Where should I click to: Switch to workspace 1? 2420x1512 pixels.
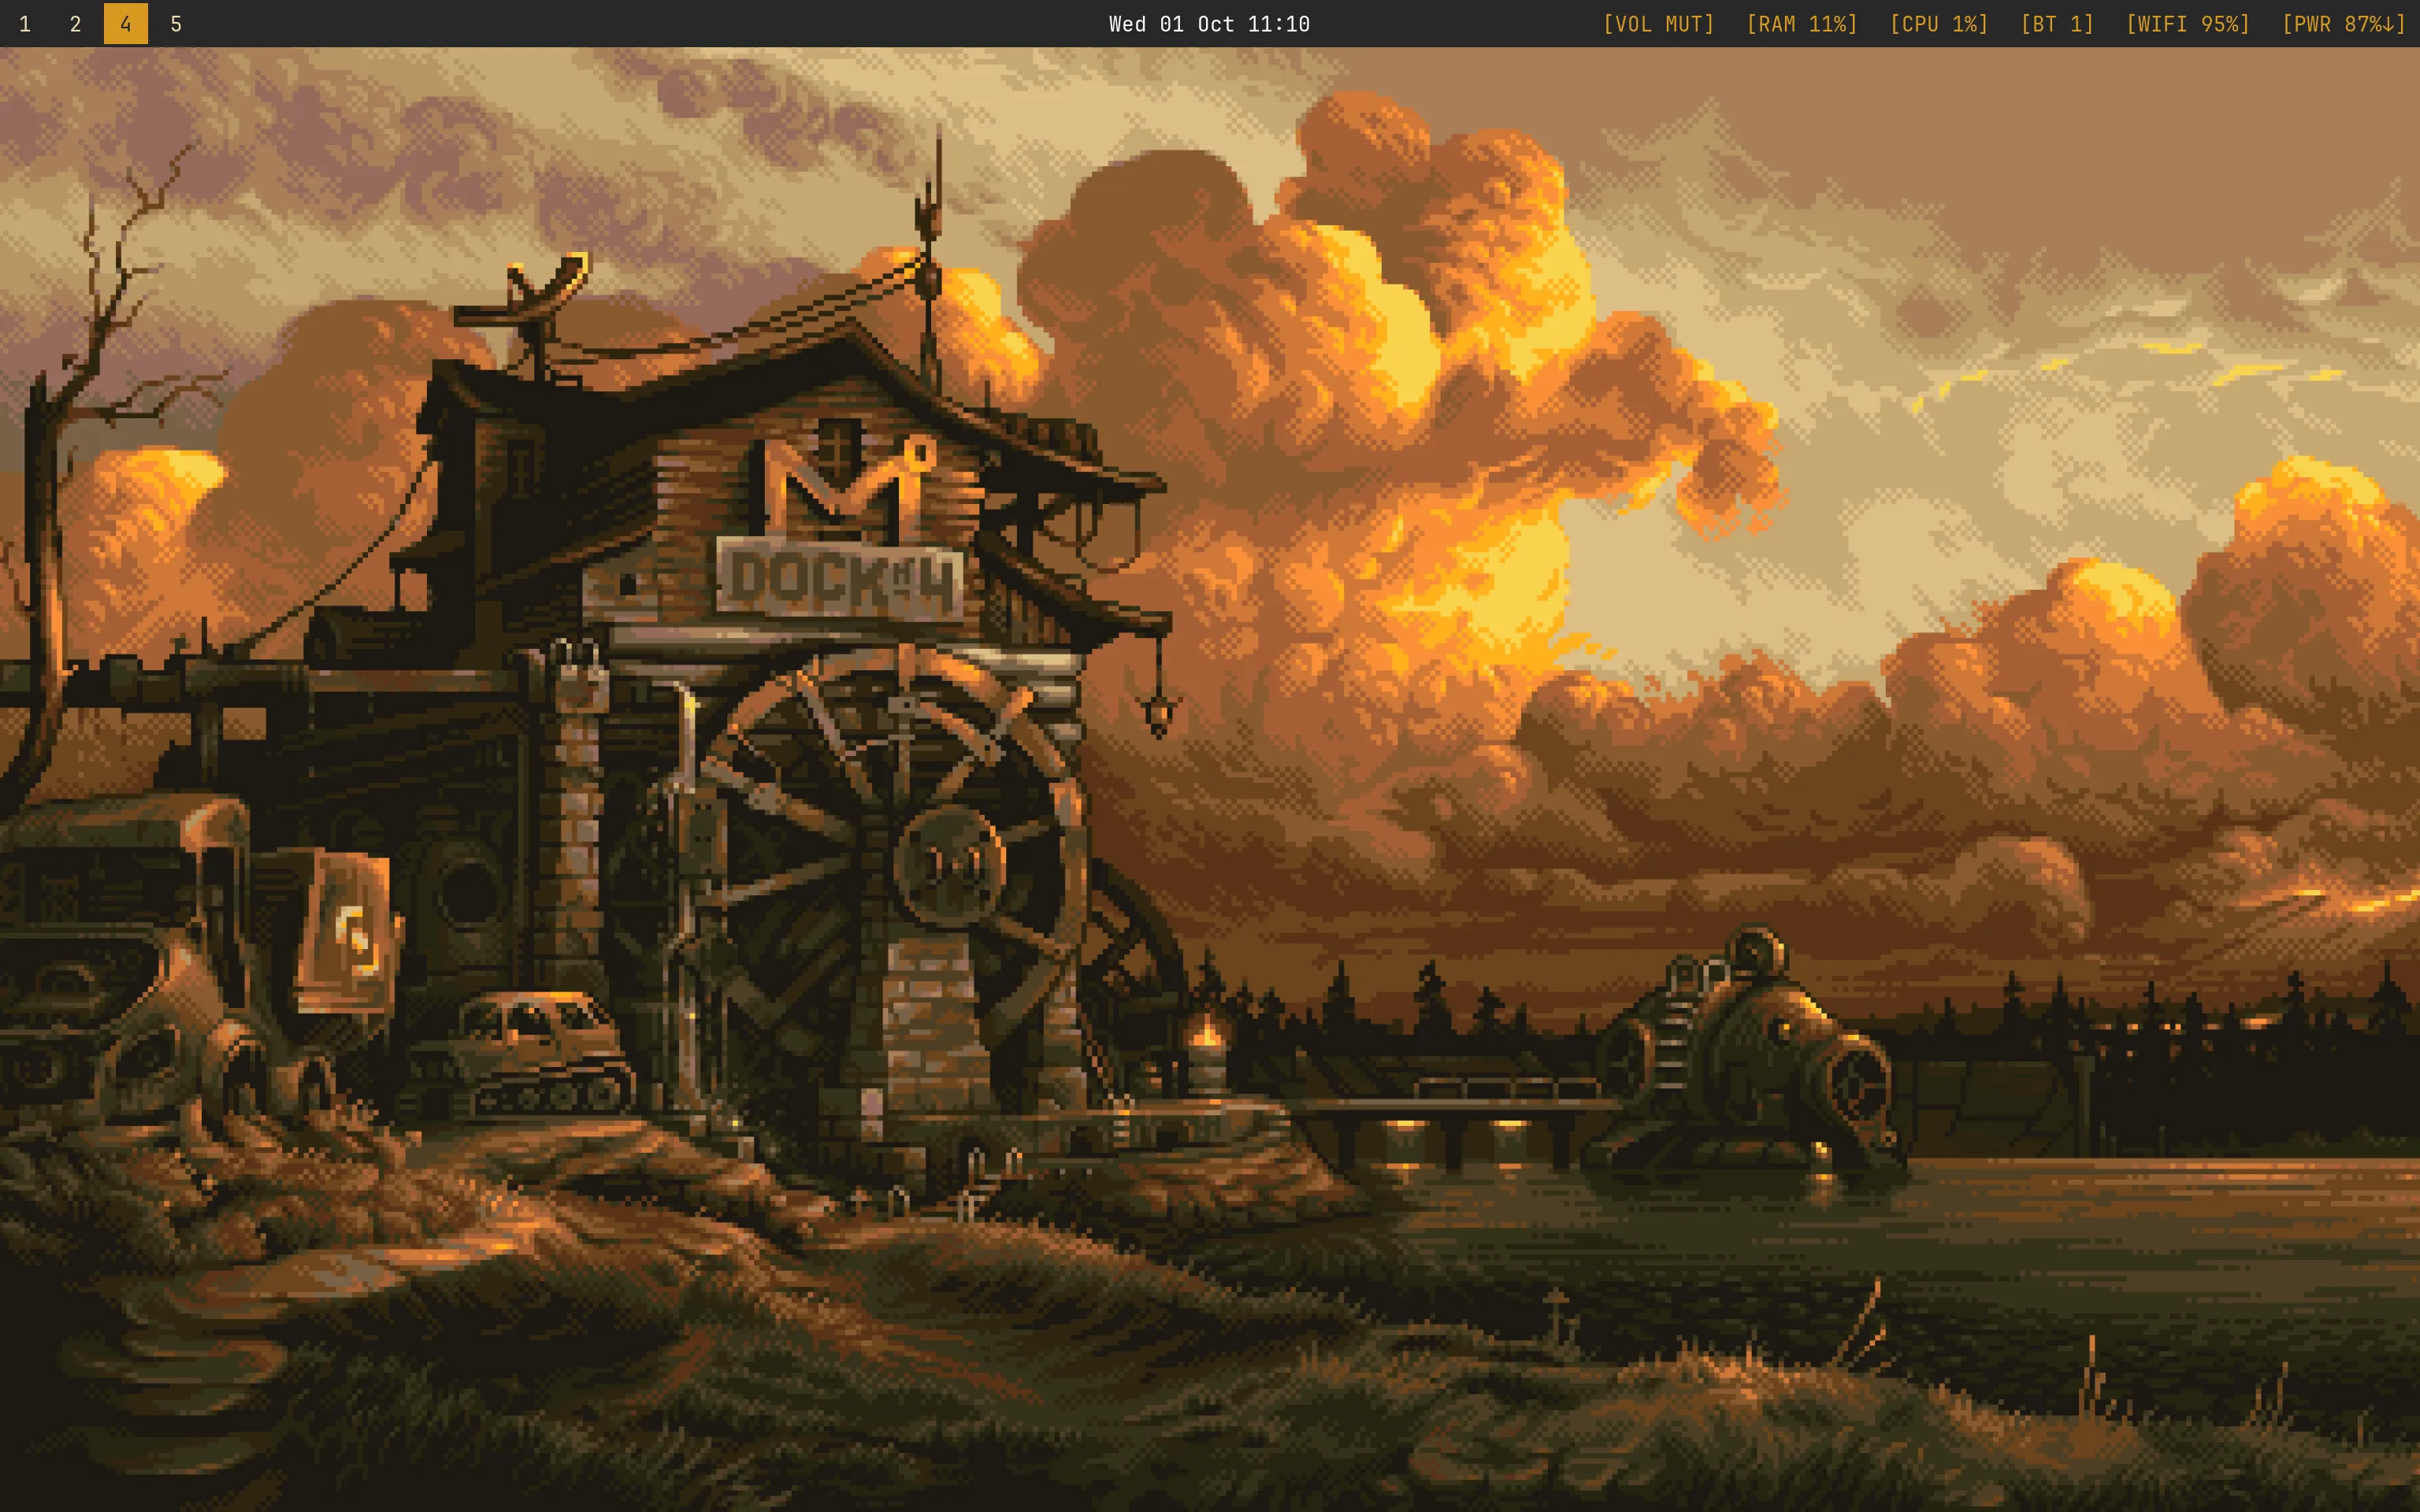[x=25, y=24]
